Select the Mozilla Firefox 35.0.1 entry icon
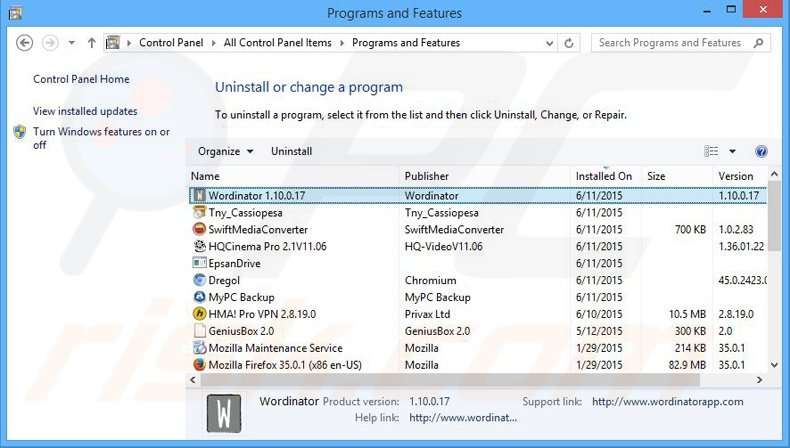Screen dimensions: 790x448 [x=199, y=365]
